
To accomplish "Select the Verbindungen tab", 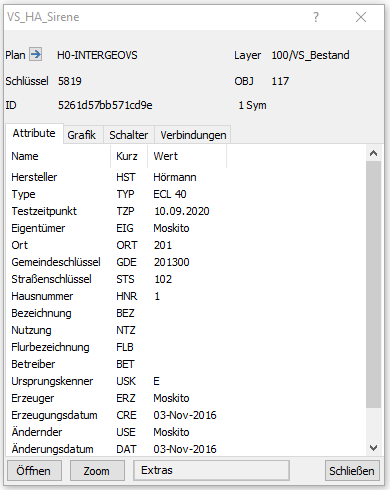I will coord(193,135).
